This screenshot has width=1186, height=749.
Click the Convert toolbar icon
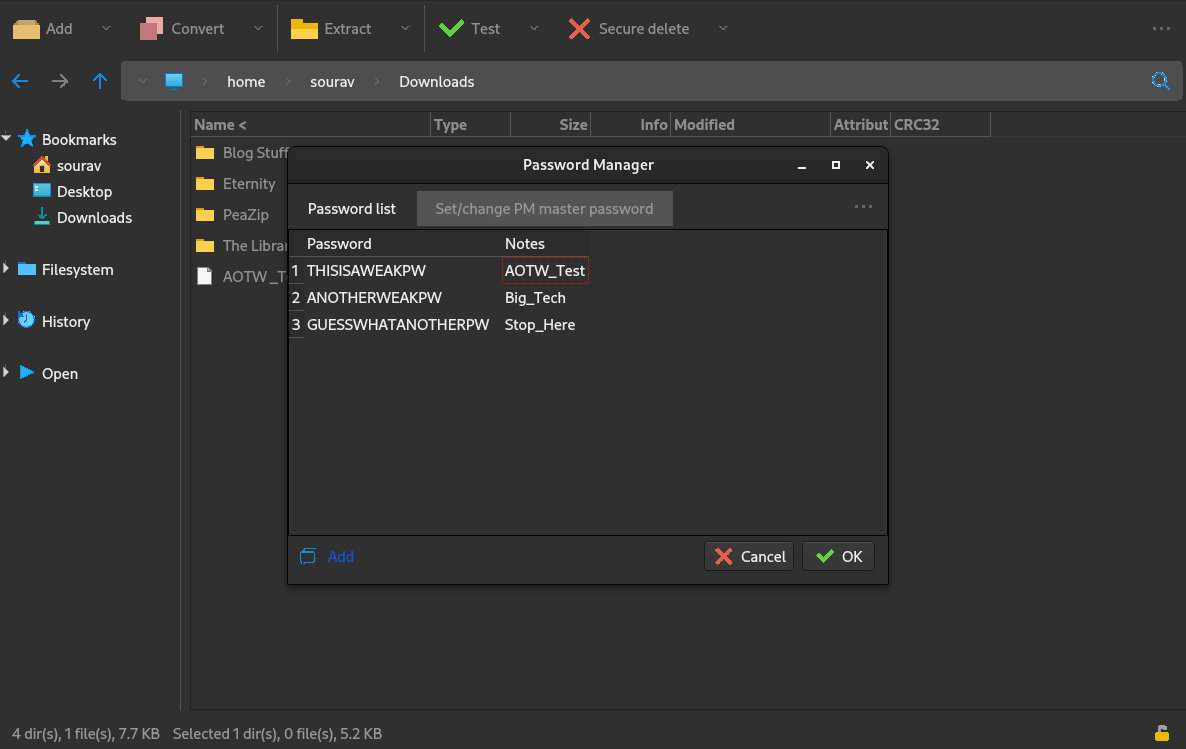point(151,29)
